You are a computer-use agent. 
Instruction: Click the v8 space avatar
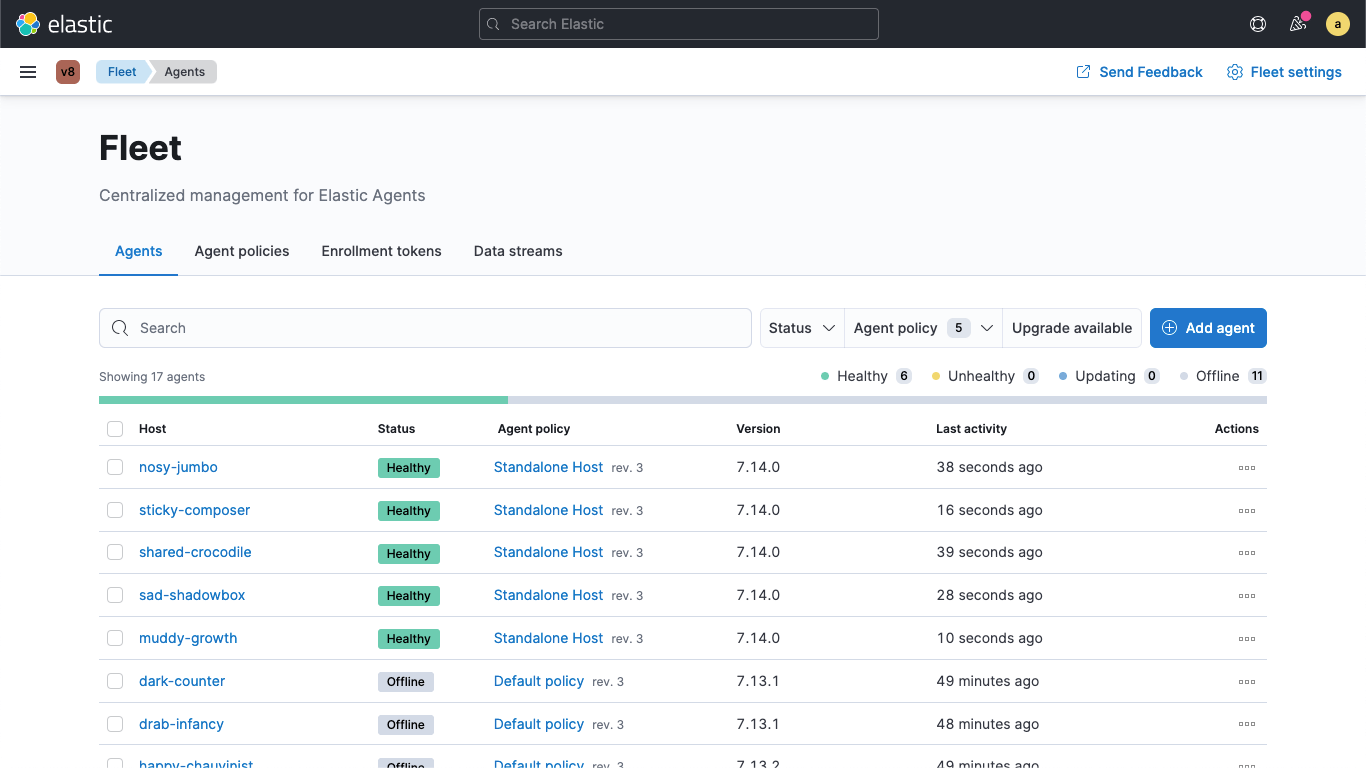pos(68,72)
